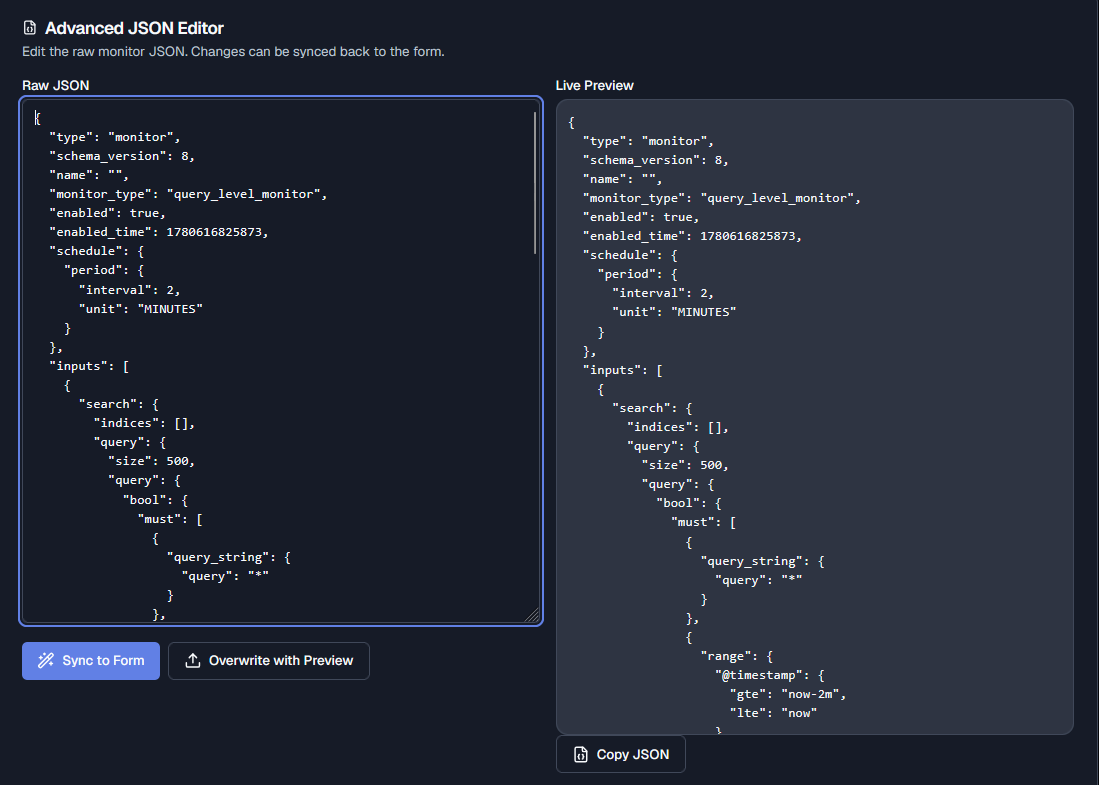Viewport: 1099px width, 785px height.
Task: Click "bool": { line in Raw JSON
Action: (x=155, y=500)
